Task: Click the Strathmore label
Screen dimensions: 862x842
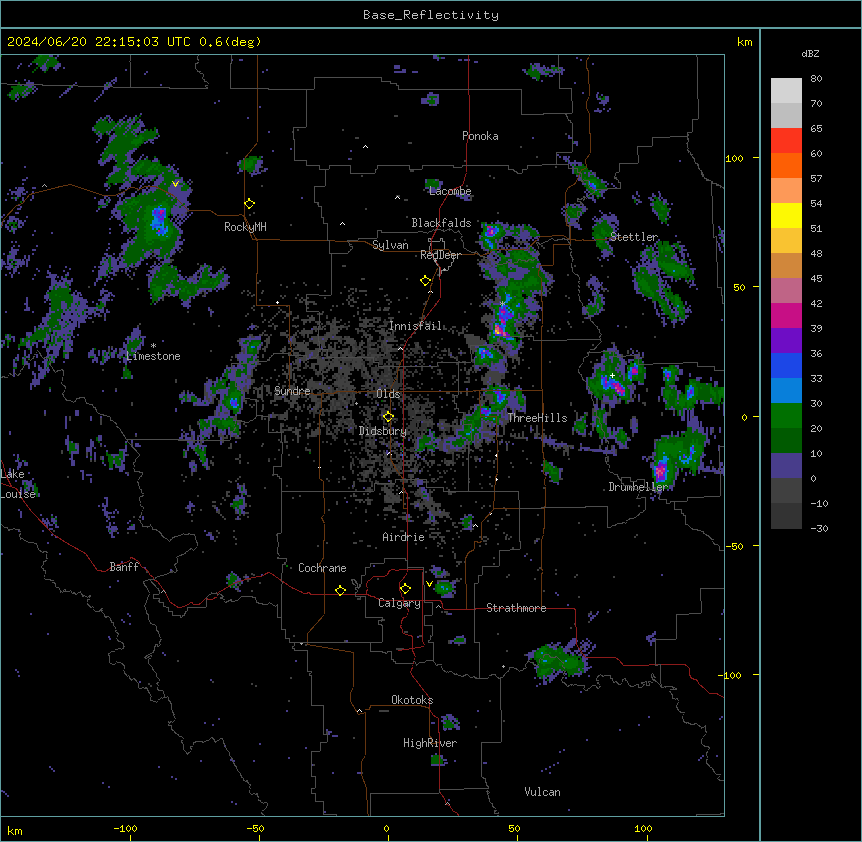Action: point(516,608)
